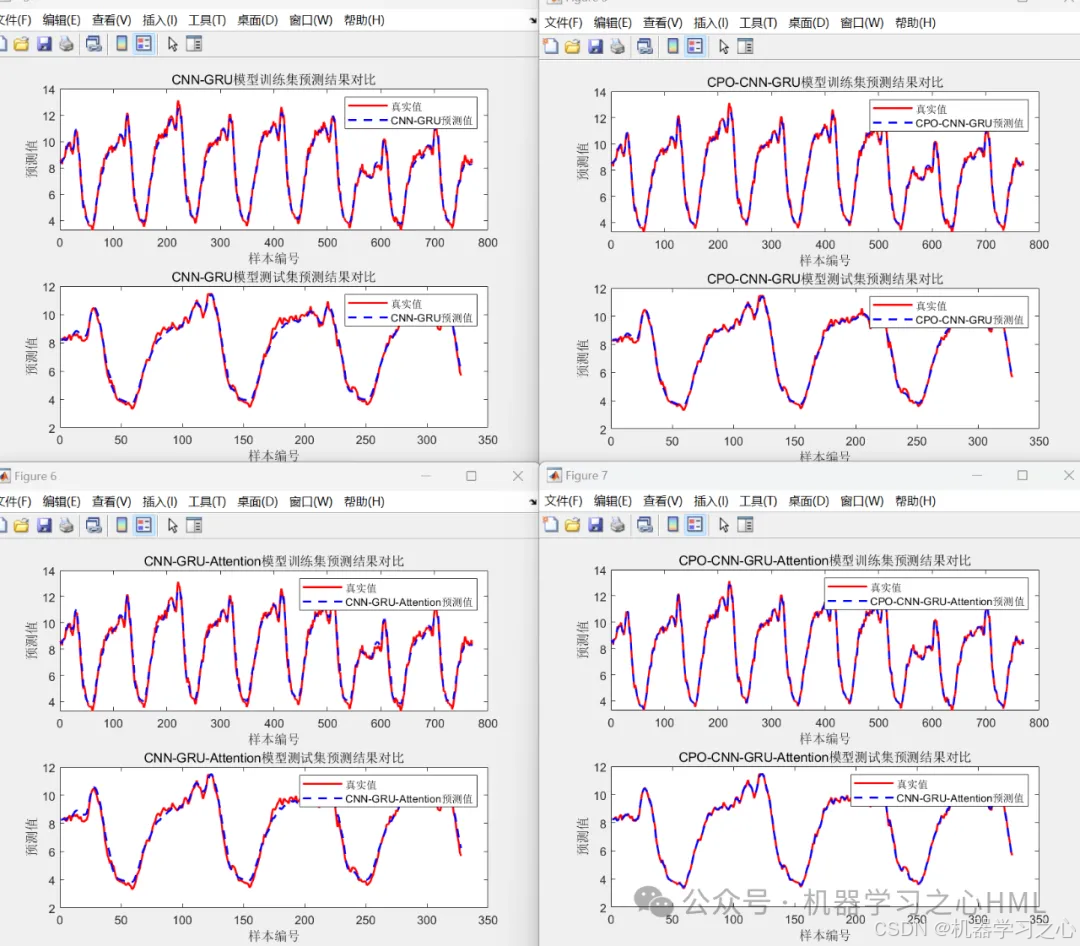Click the open file icon in Figure 7
Screen dimensions: 1080x946
click(572, 525)
